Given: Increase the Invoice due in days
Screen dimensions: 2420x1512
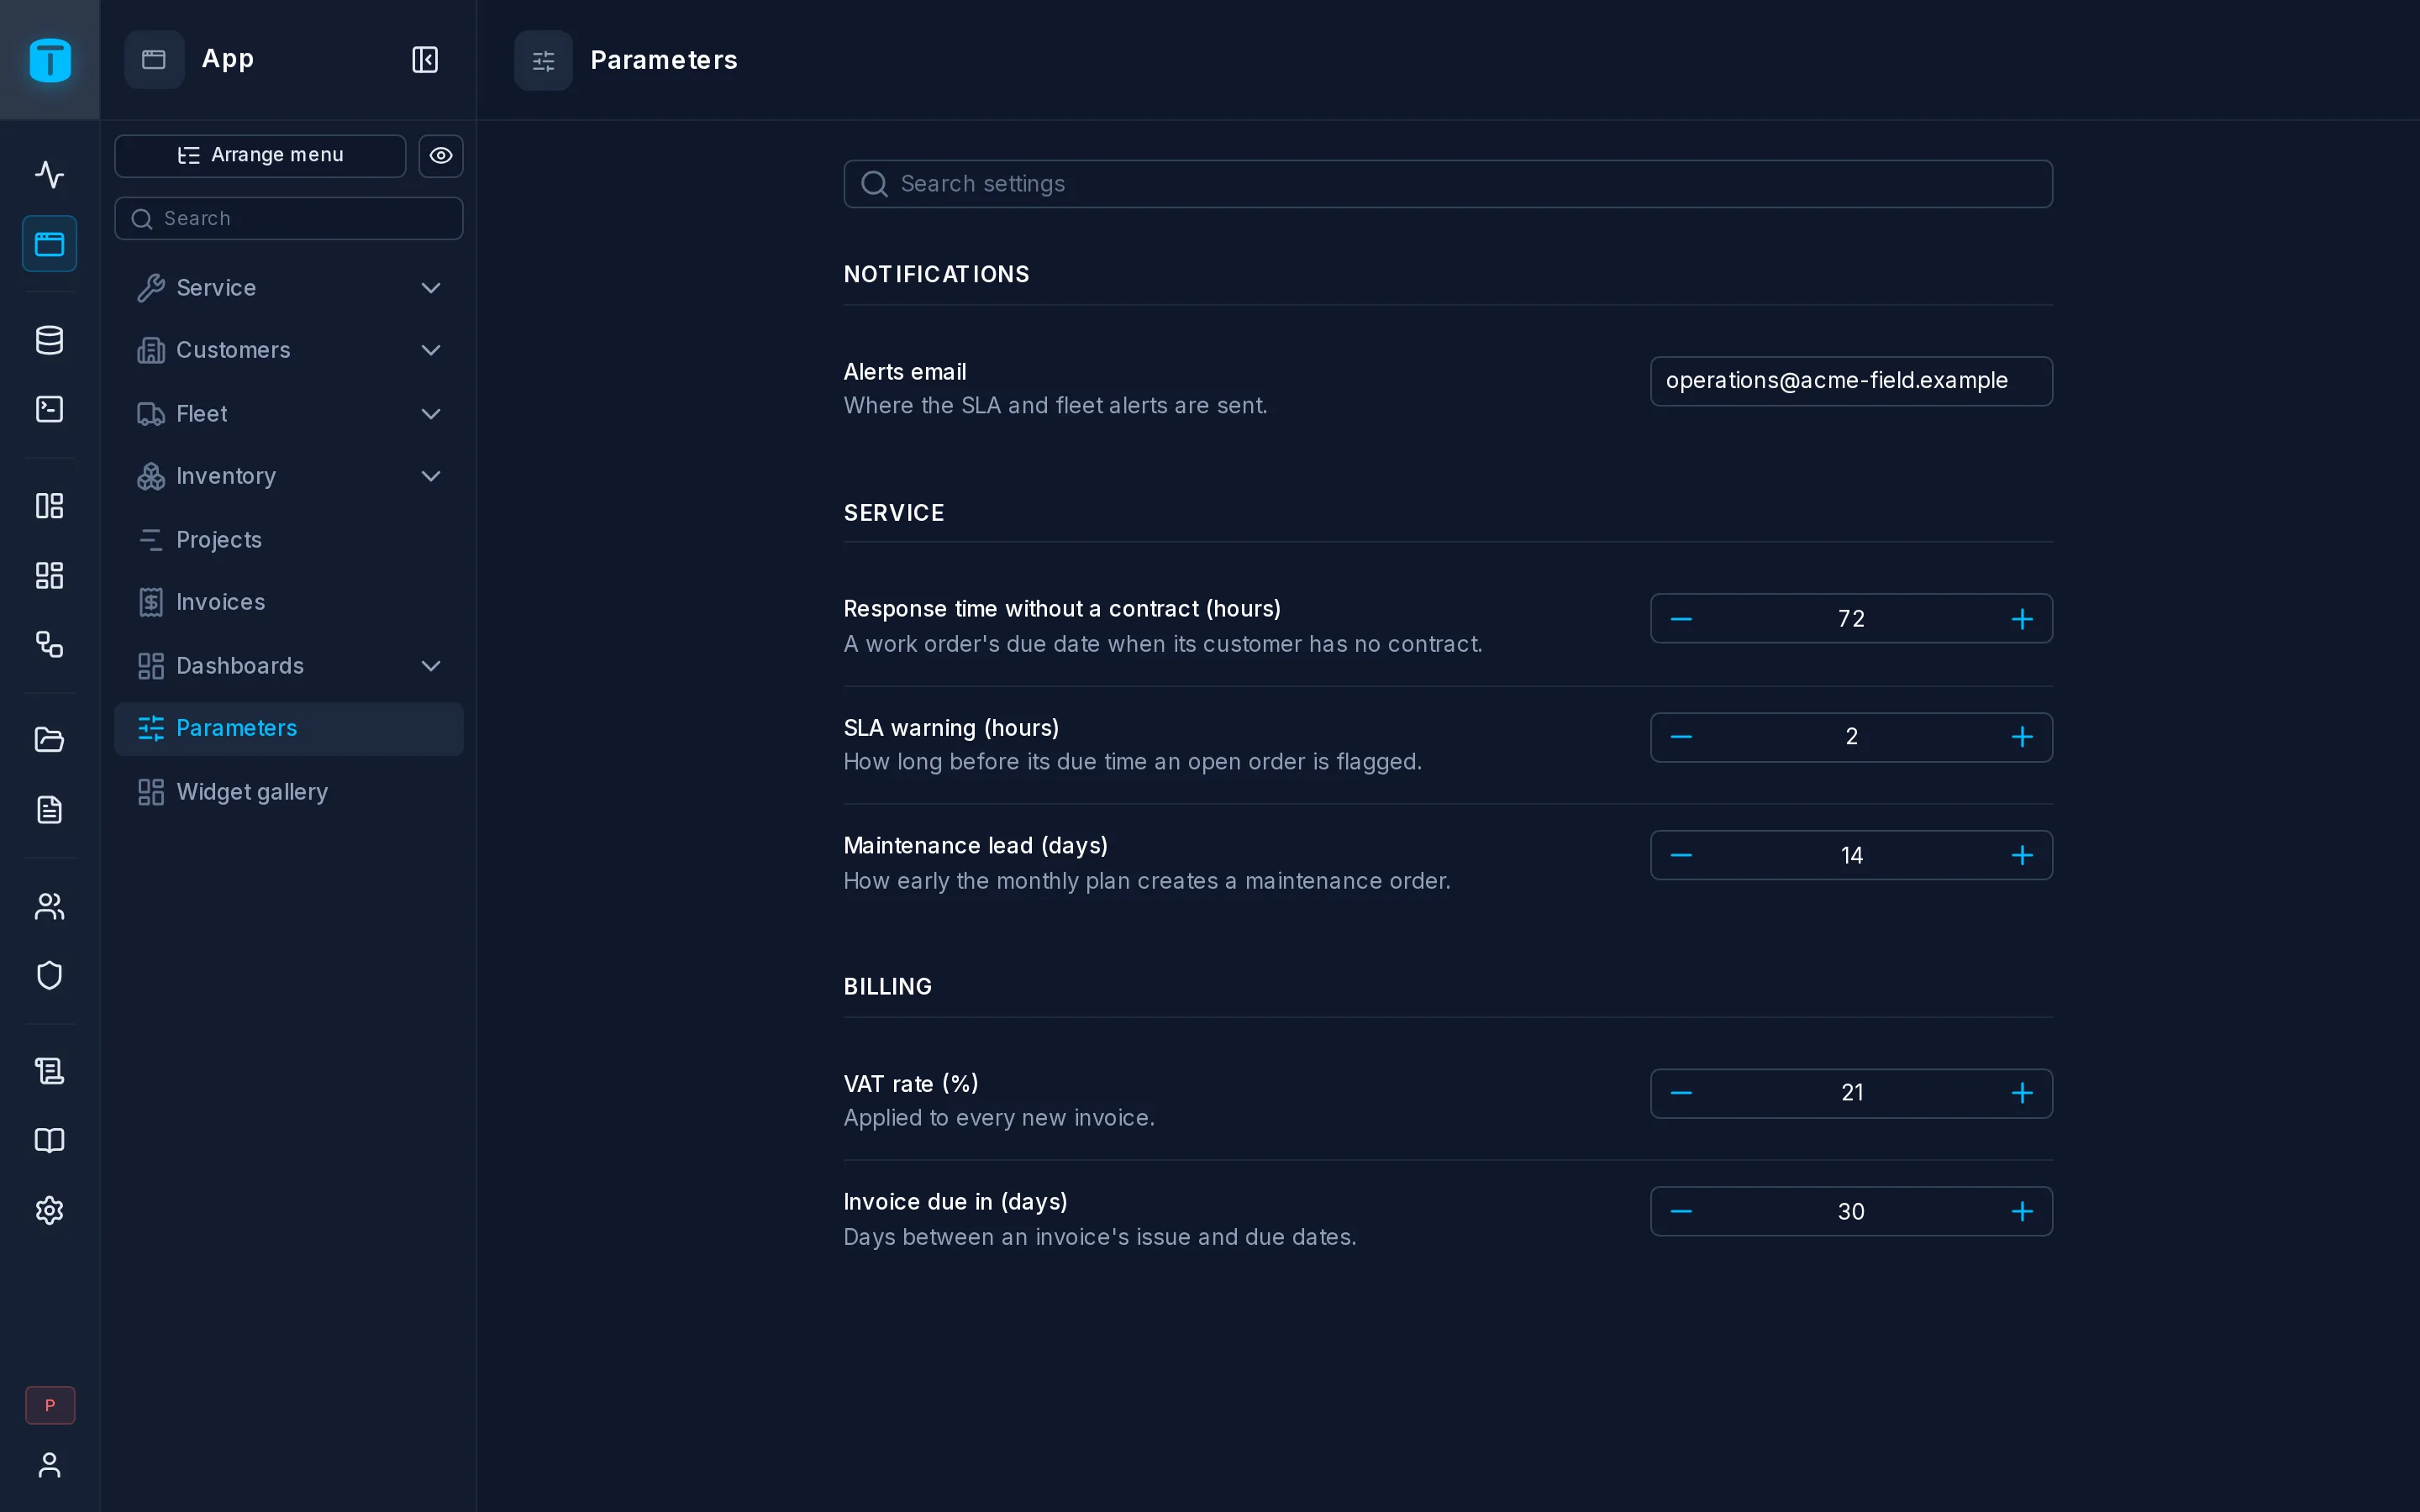Looking at the screenshot, I should tap(2022, 1211).
